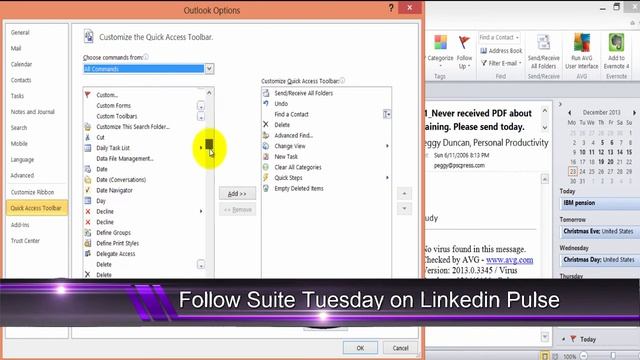
Task: Open Custom Forms dropdown indicator
Action: point(201,106)
